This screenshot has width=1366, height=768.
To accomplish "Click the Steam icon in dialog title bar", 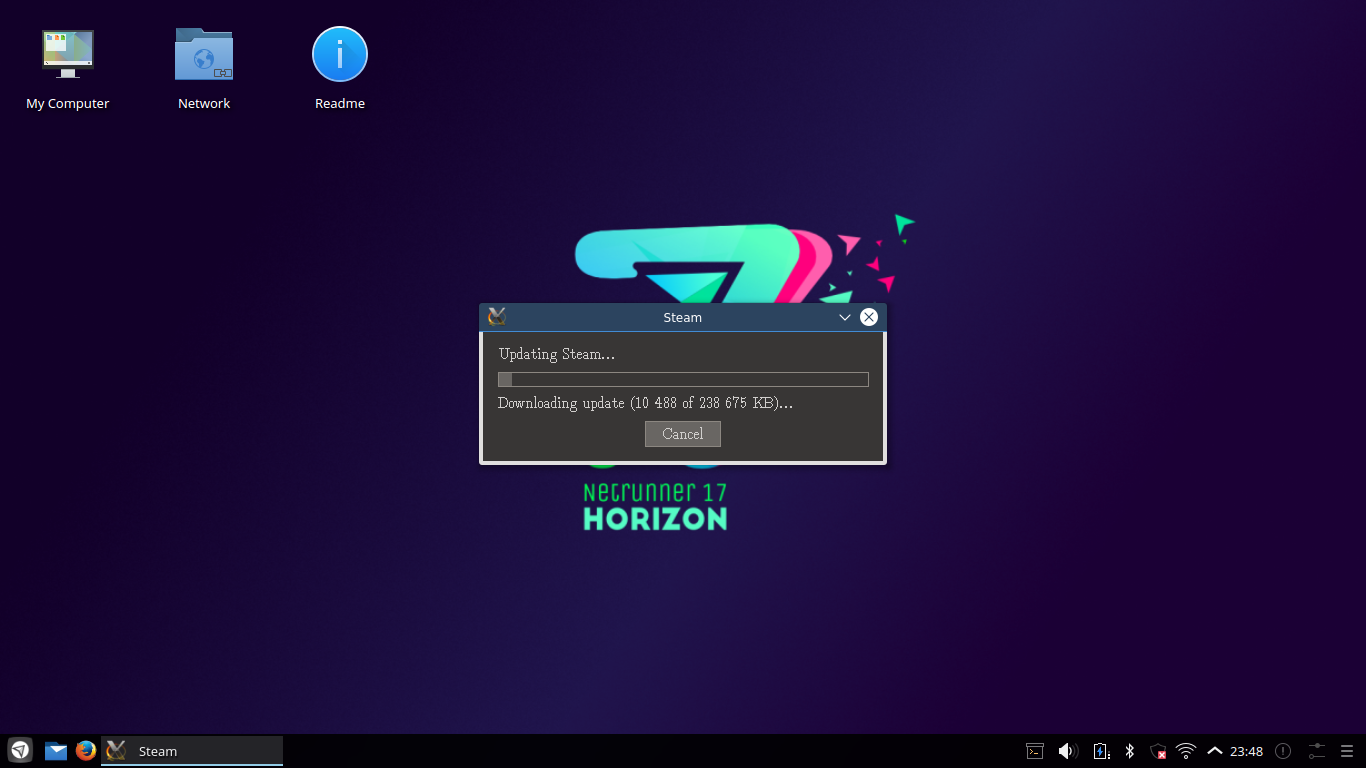I will [497, 317].
